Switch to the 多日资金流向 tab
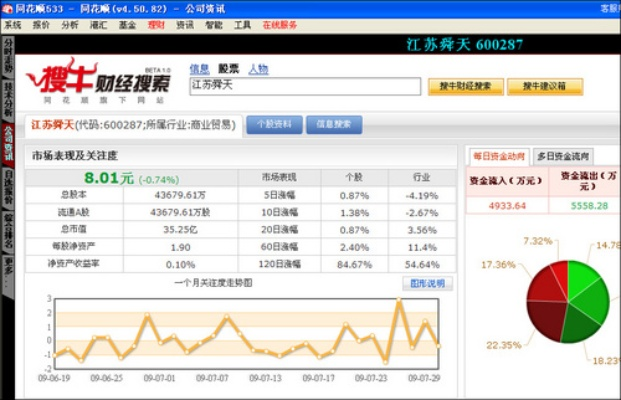The width and height of the screenshot is (621, 400). [563, 156]
